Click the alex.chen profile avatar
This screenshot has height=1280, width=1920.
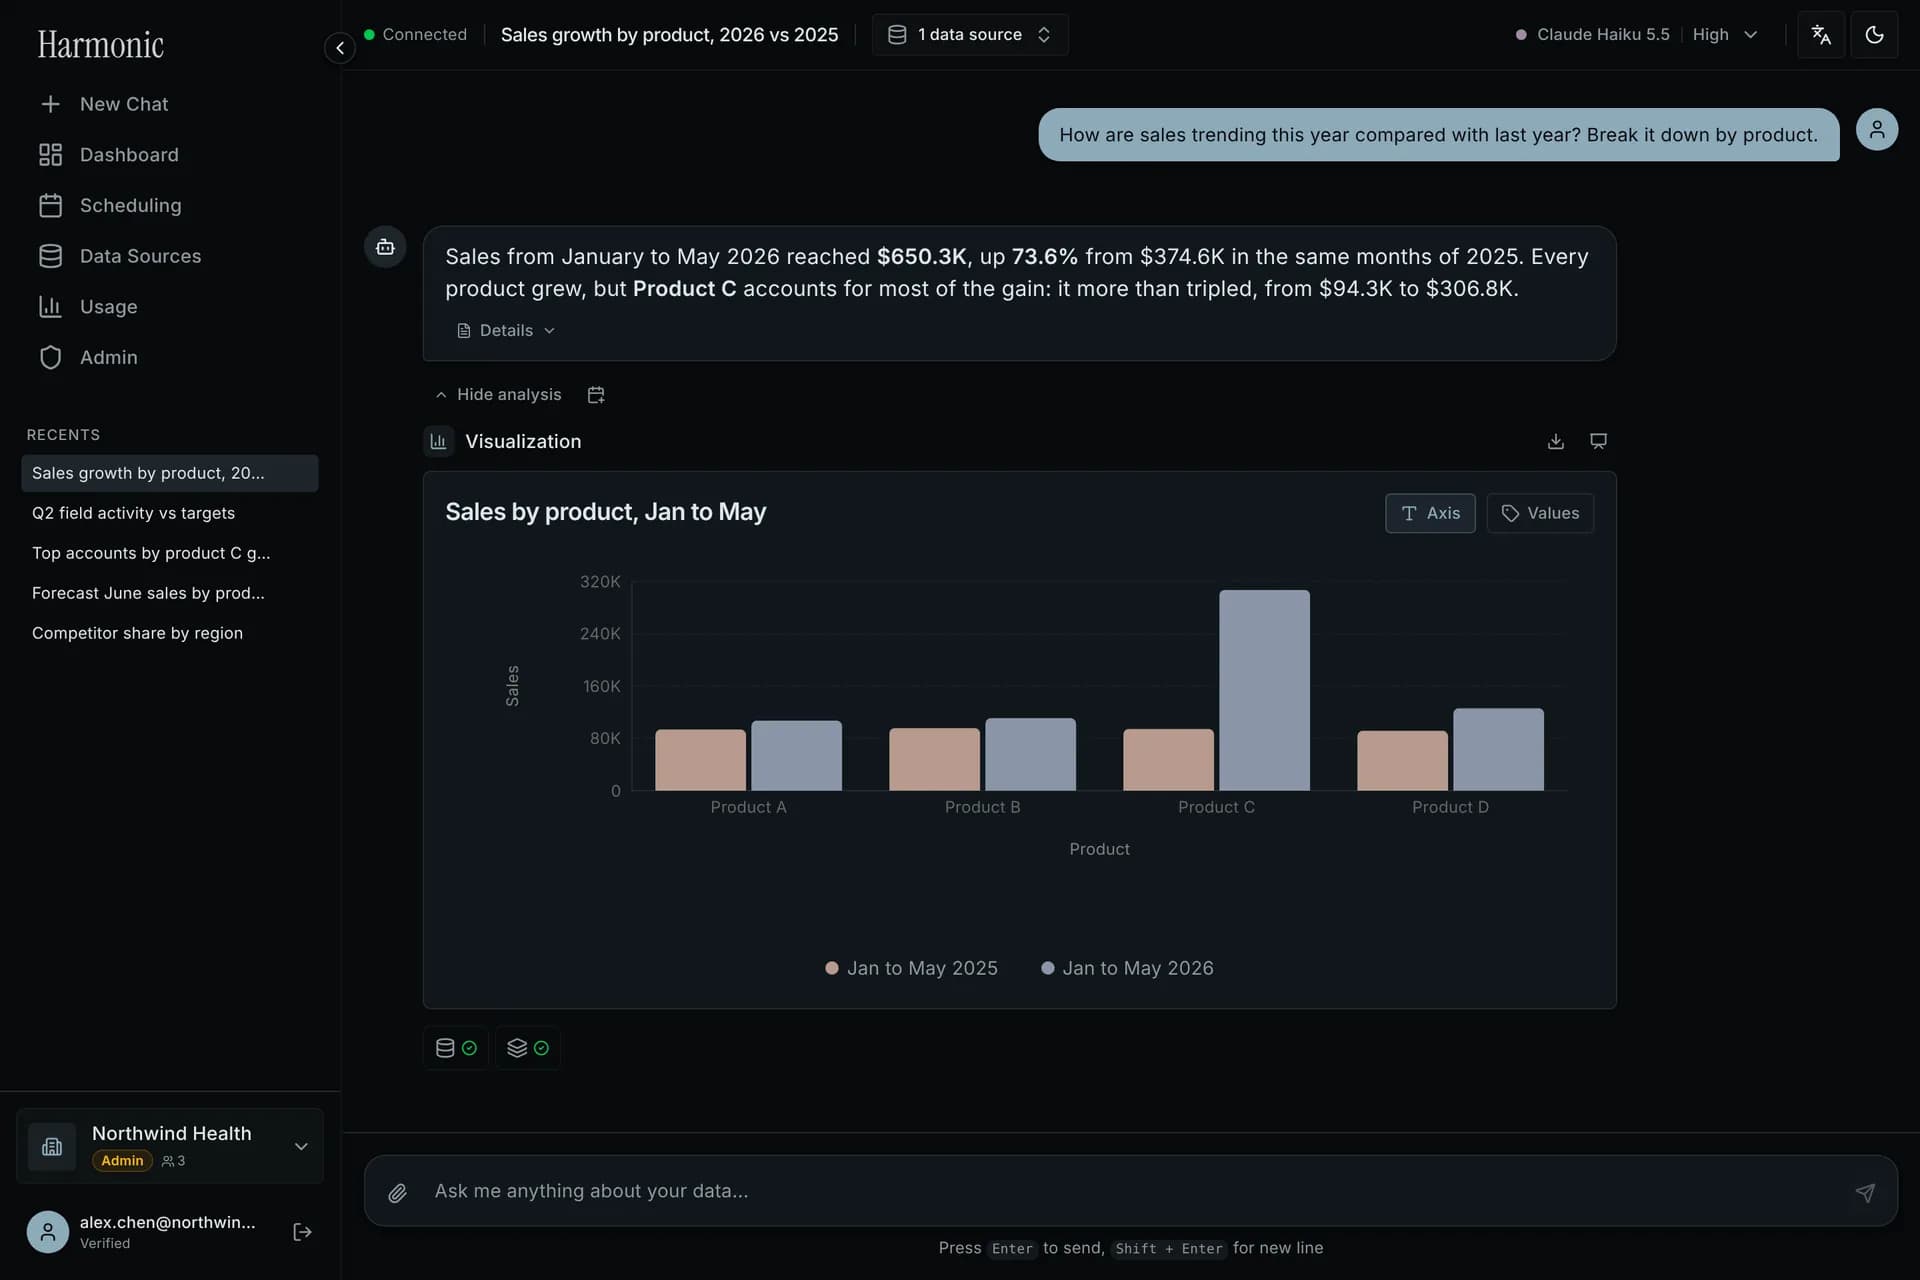[x=48, y=1232]
